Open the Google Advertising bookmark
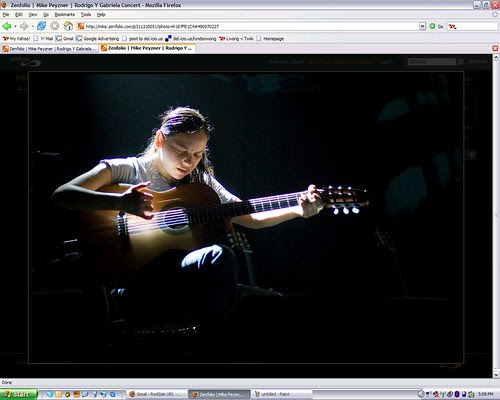The width and height of the screenshot is (500, 400). 97,39
